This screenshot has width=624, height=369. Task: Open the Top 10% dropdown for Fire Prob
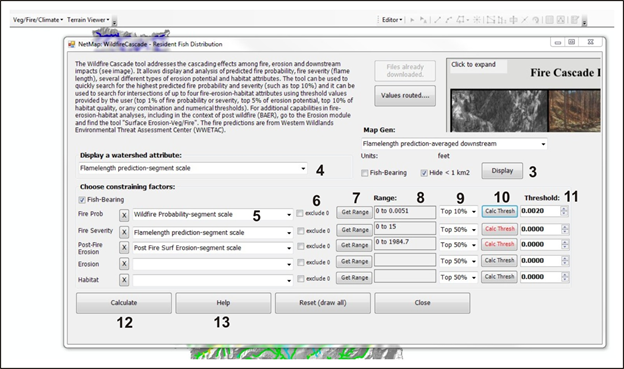click(458, 211)
